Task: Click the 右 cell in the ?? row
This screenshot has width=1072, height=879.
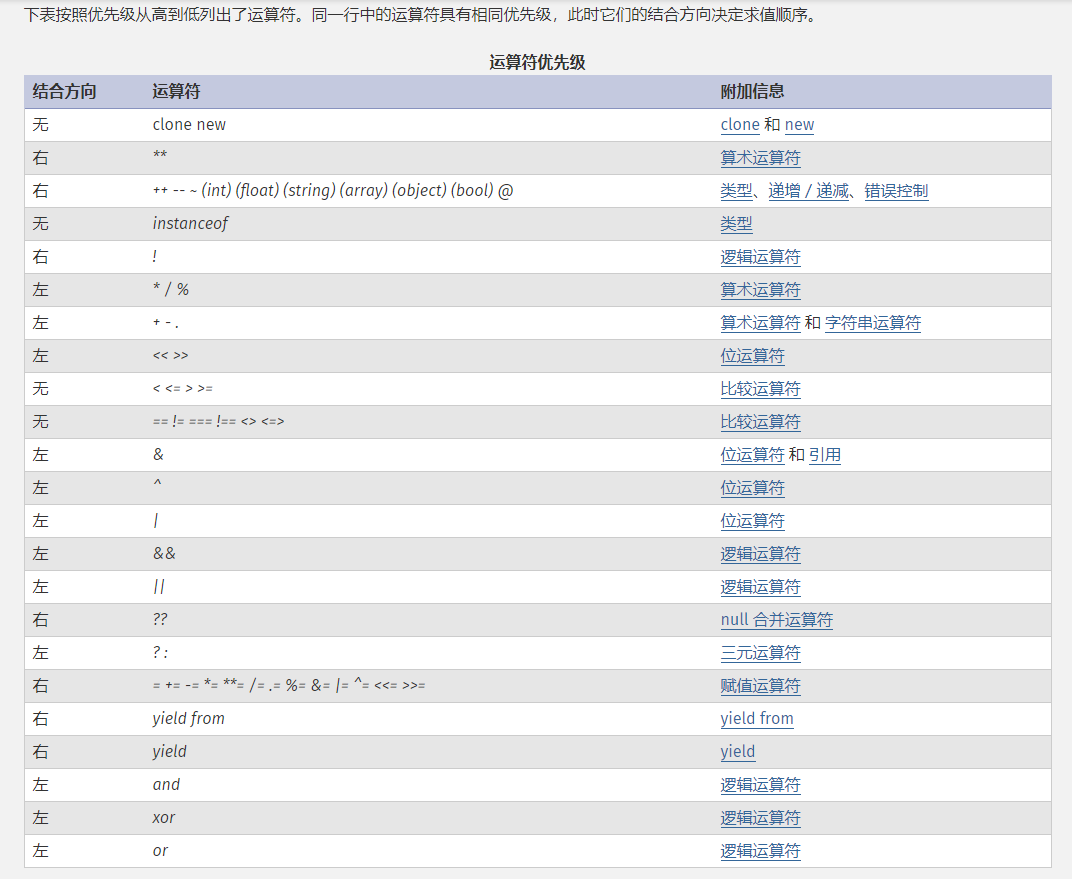Action: click(x=40, y=620)
